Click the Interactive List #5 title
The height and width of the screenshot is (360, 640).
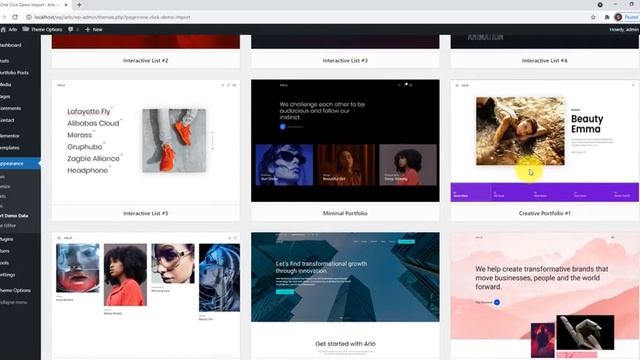tap(146, 213)
